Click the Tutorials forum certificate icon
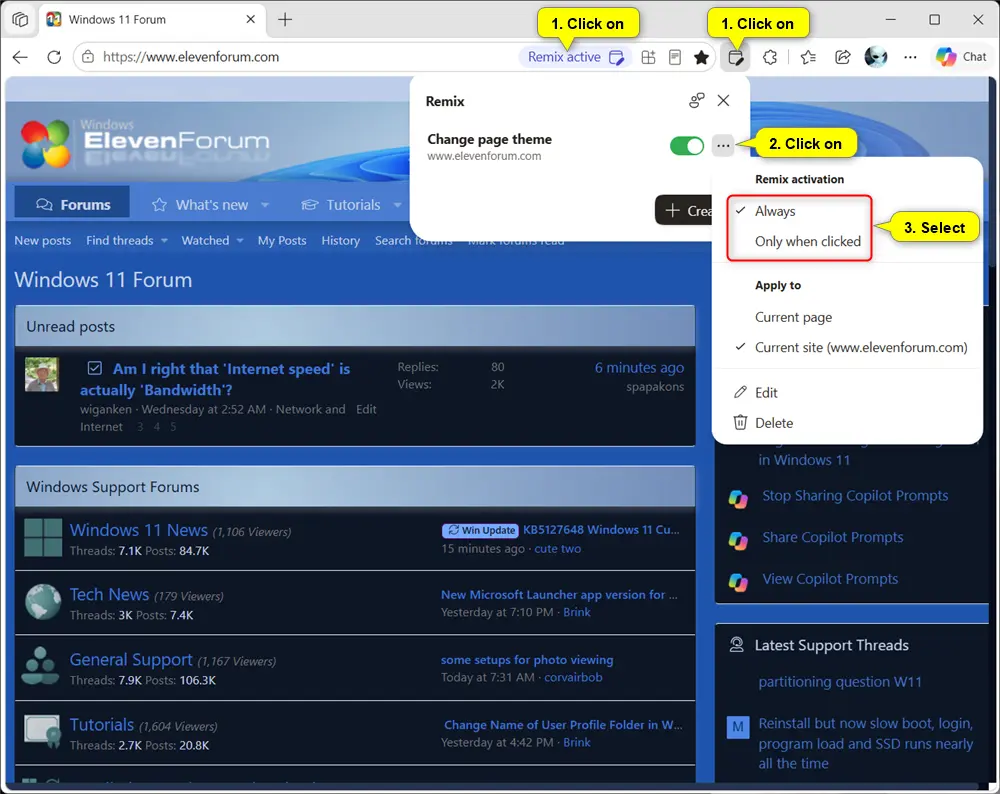Image resolution: width=1000 pixels, height=794 pixels. pyautogui.click(x=42, y=732)
